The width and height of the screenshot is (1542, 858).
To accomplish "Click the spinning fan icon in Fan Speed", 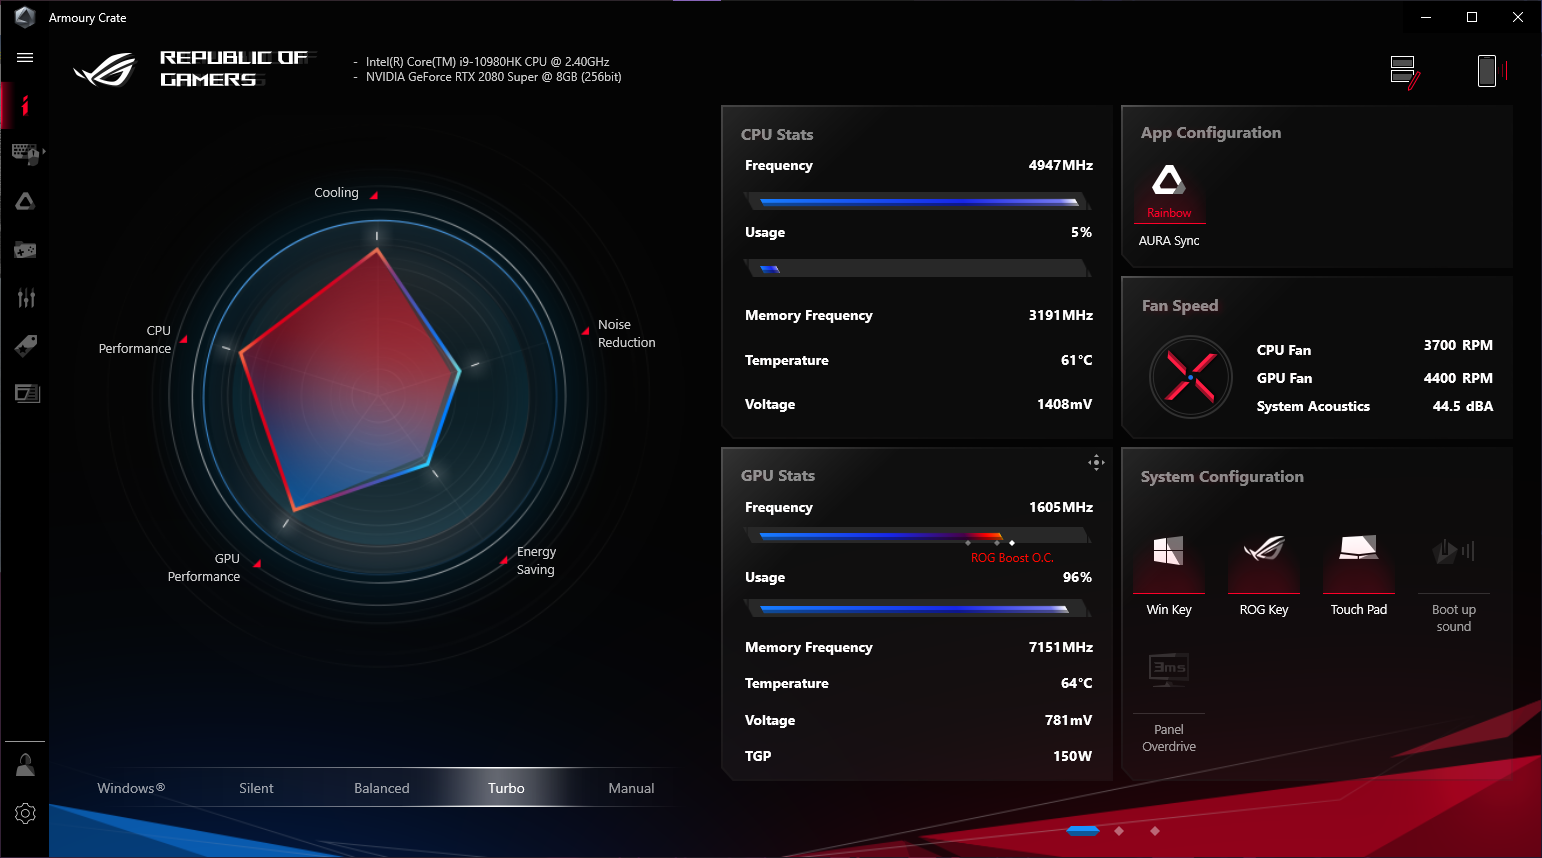I will pos(1190,377).
